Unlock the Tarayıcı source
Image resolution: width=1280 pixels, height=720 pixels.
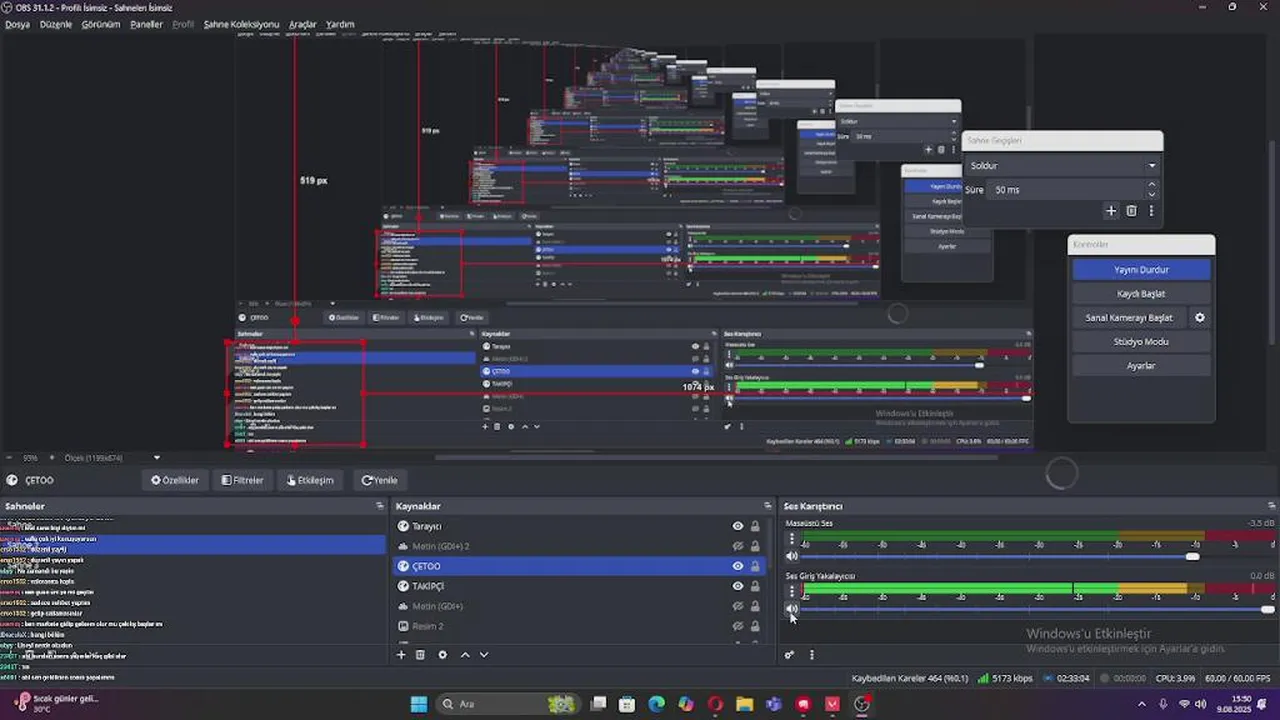coord(755,526)
